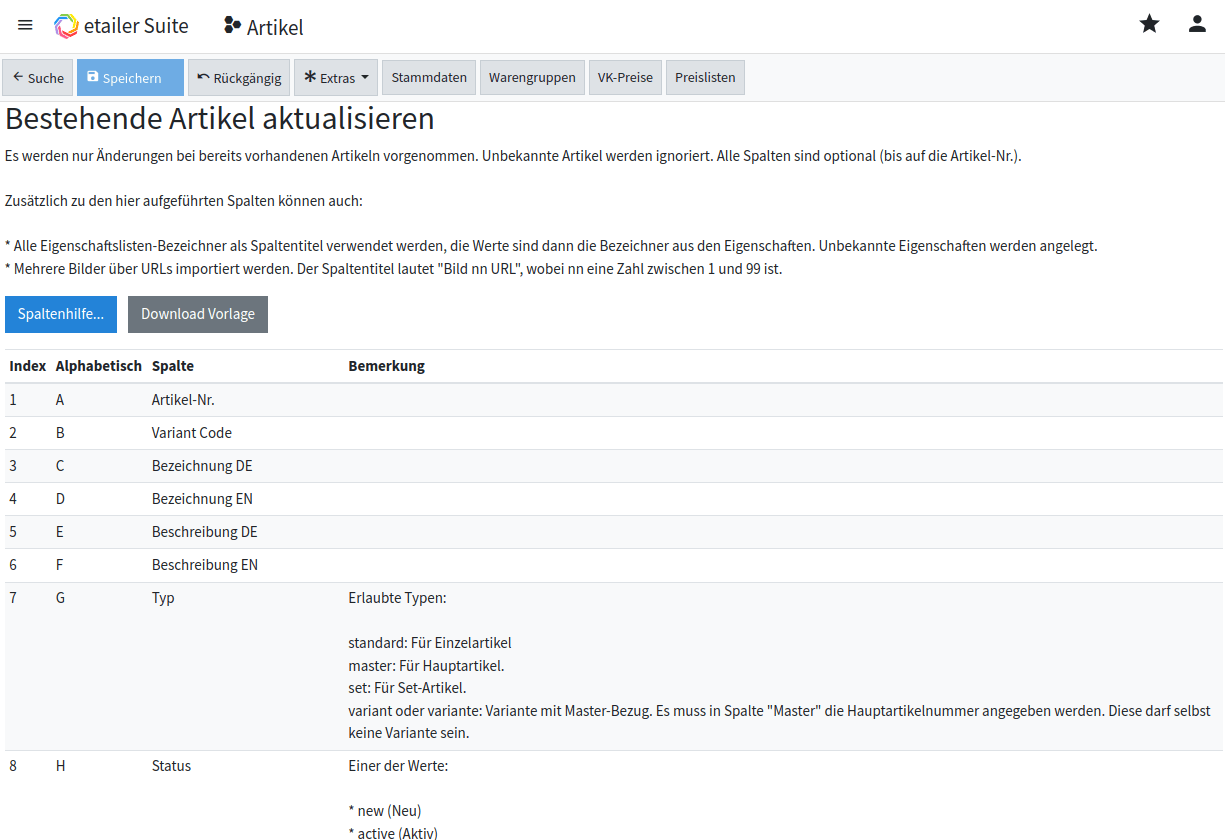Go back to Suche
Viewport: 1225px width, 840px height.
pyautogui.click(x=38, y=78)
